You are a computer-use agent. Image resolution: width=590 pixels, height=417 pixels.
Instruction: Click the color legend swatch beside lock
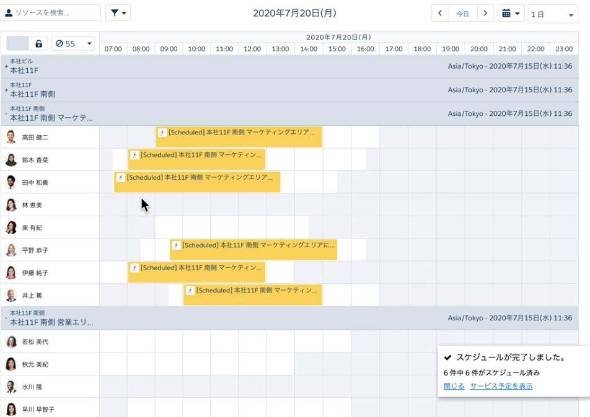[17, 44]
